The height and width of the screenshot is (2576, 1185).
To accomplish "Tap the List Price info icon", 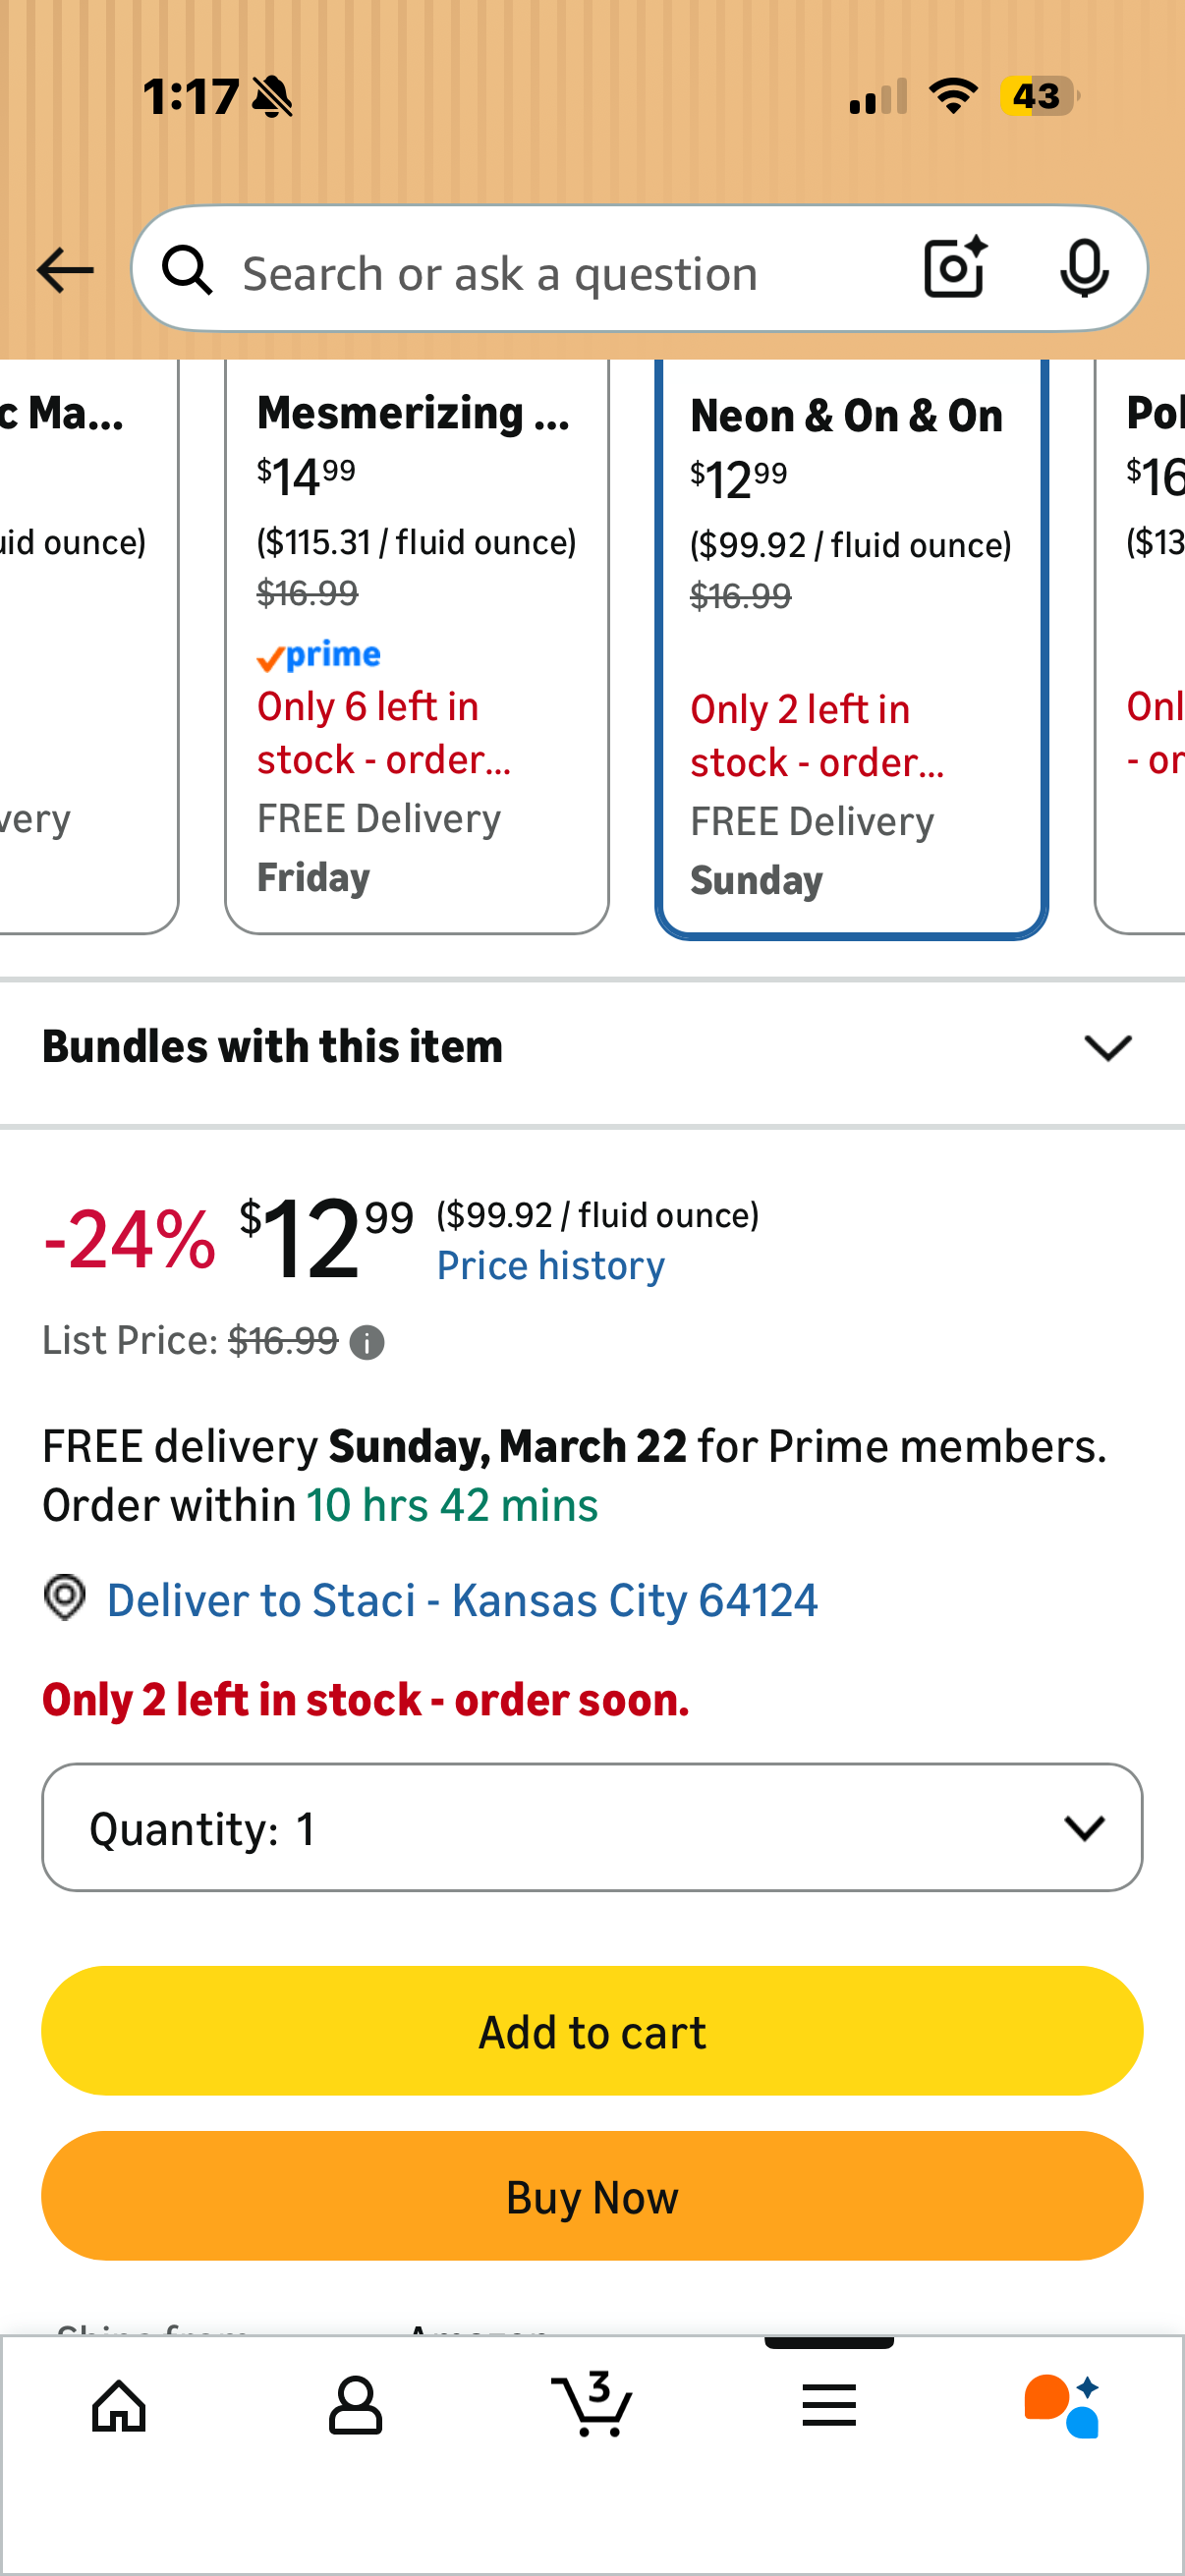I will click(367, 1342).
